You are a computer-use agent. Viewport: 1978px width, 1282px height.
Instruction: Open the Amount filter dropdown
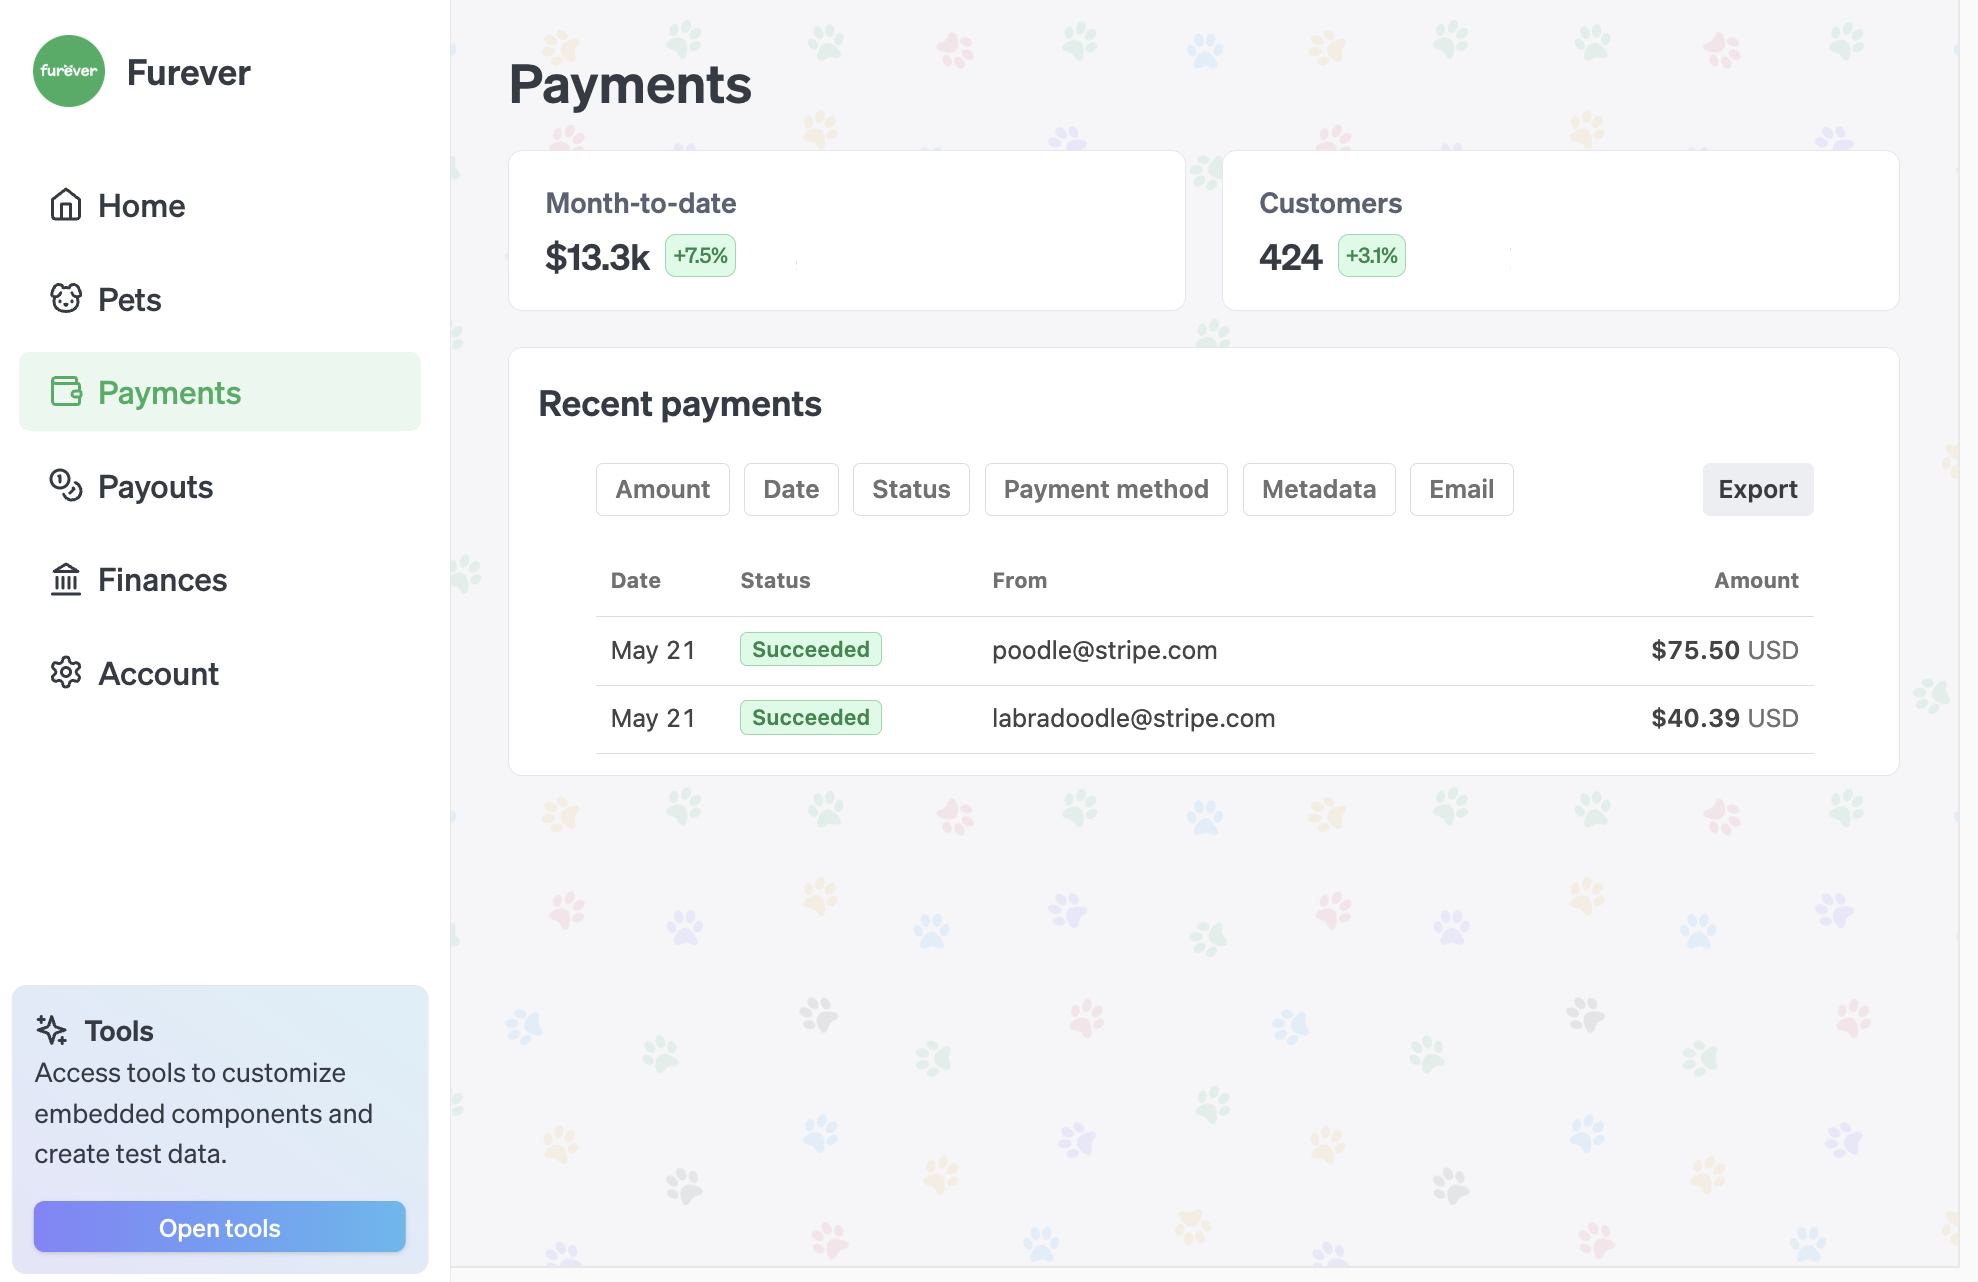click(662, 489)
